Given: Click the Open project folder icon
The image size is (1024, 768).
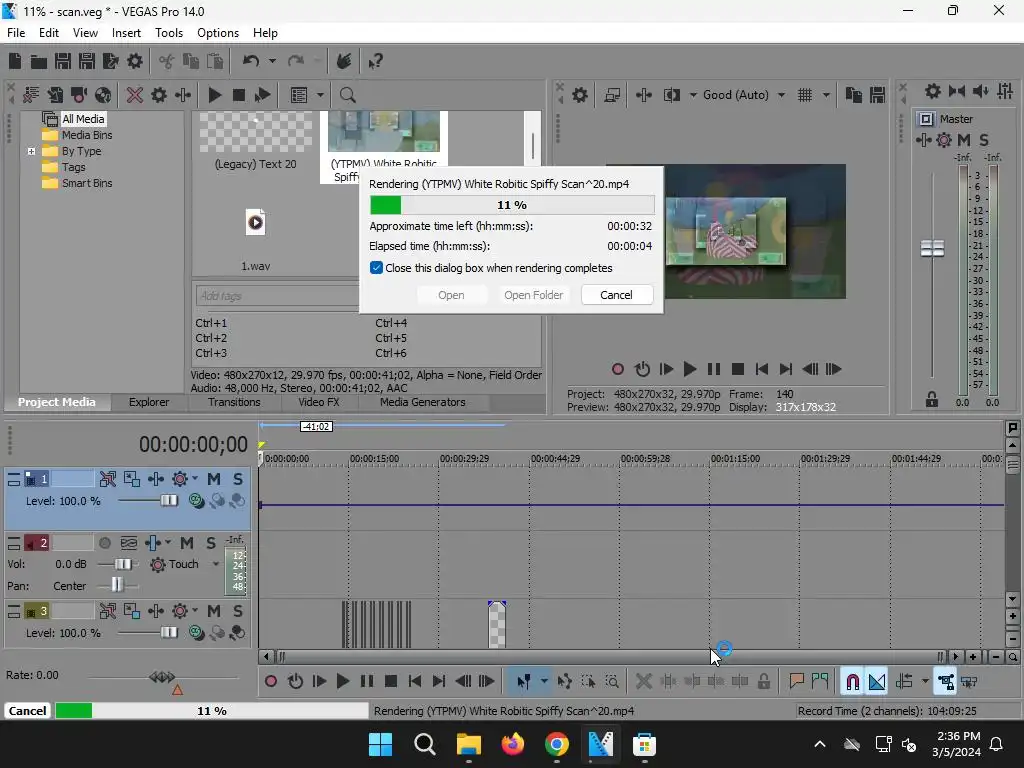Looking at the screenshot, I should (x=39, y=61).
